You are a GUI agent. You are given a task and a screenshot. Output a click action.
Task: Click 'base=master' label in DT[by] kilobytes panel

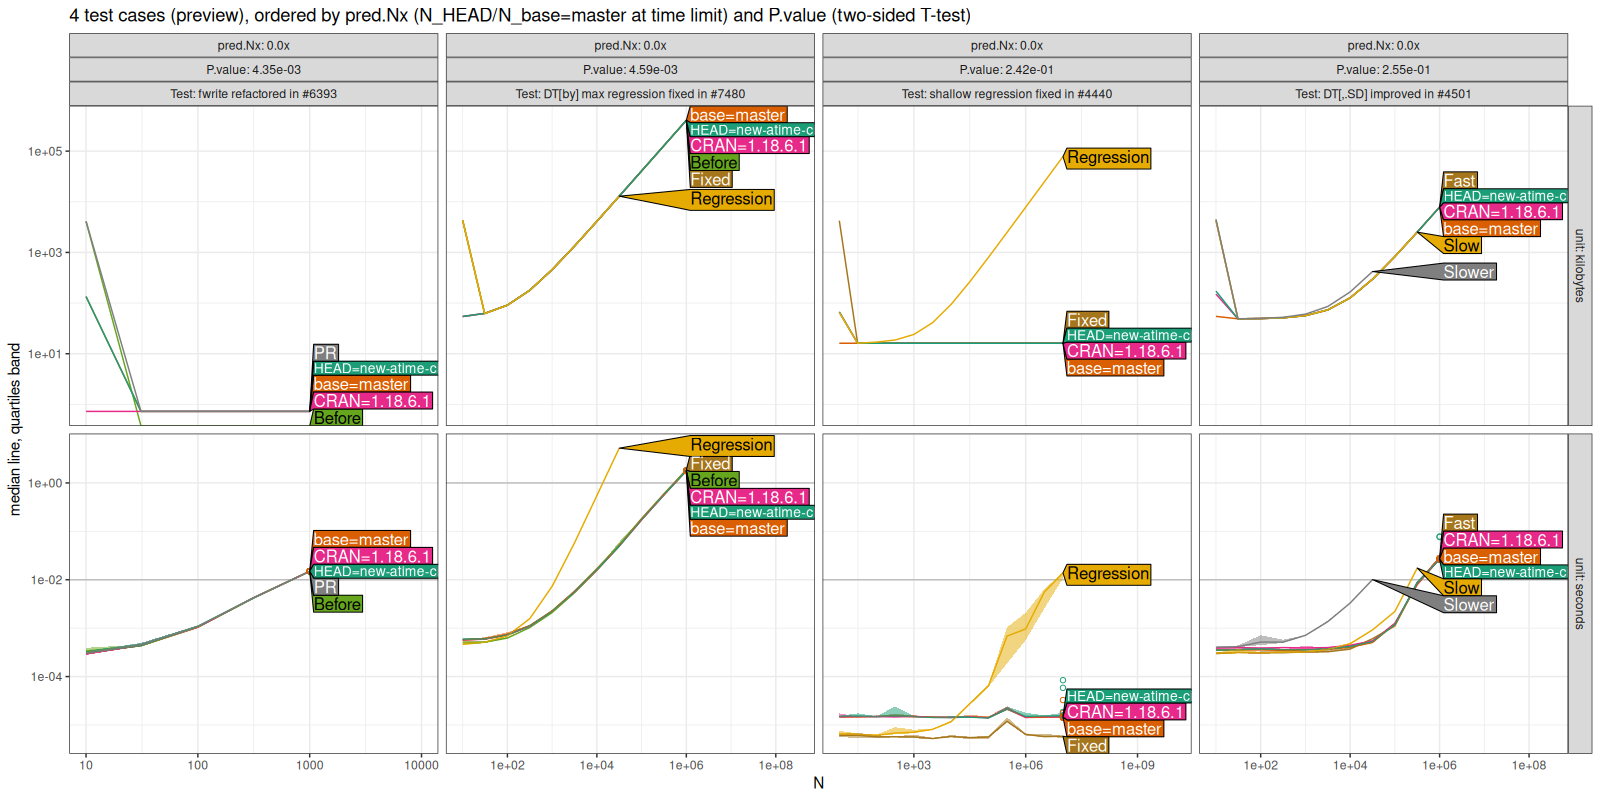(x=738, y=116)
